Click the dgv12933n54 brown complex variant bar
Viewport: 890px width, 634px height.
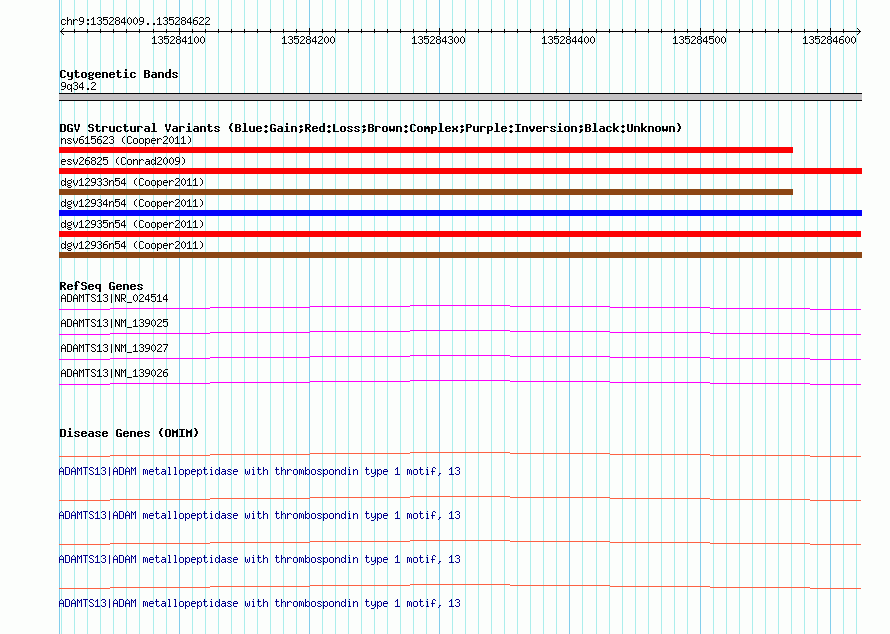point(426,192)
